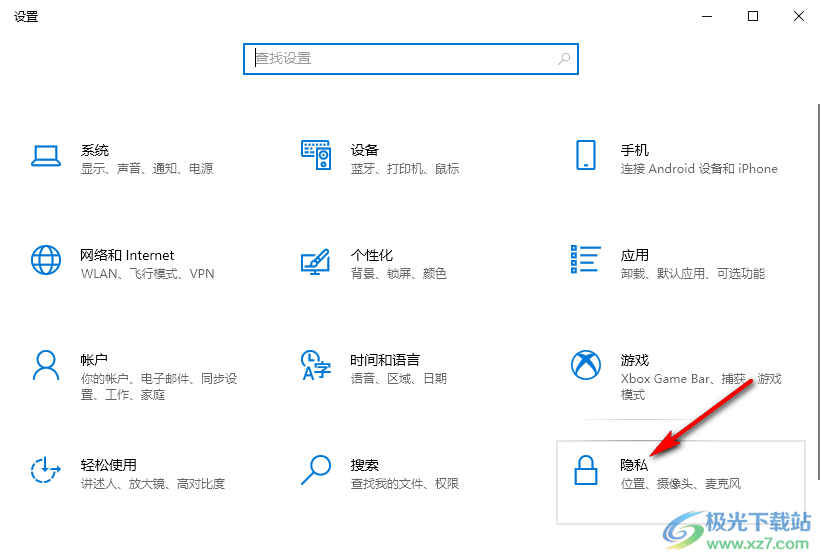Click the magnifier in the search box
822x560 pixels.
(564, 59)
